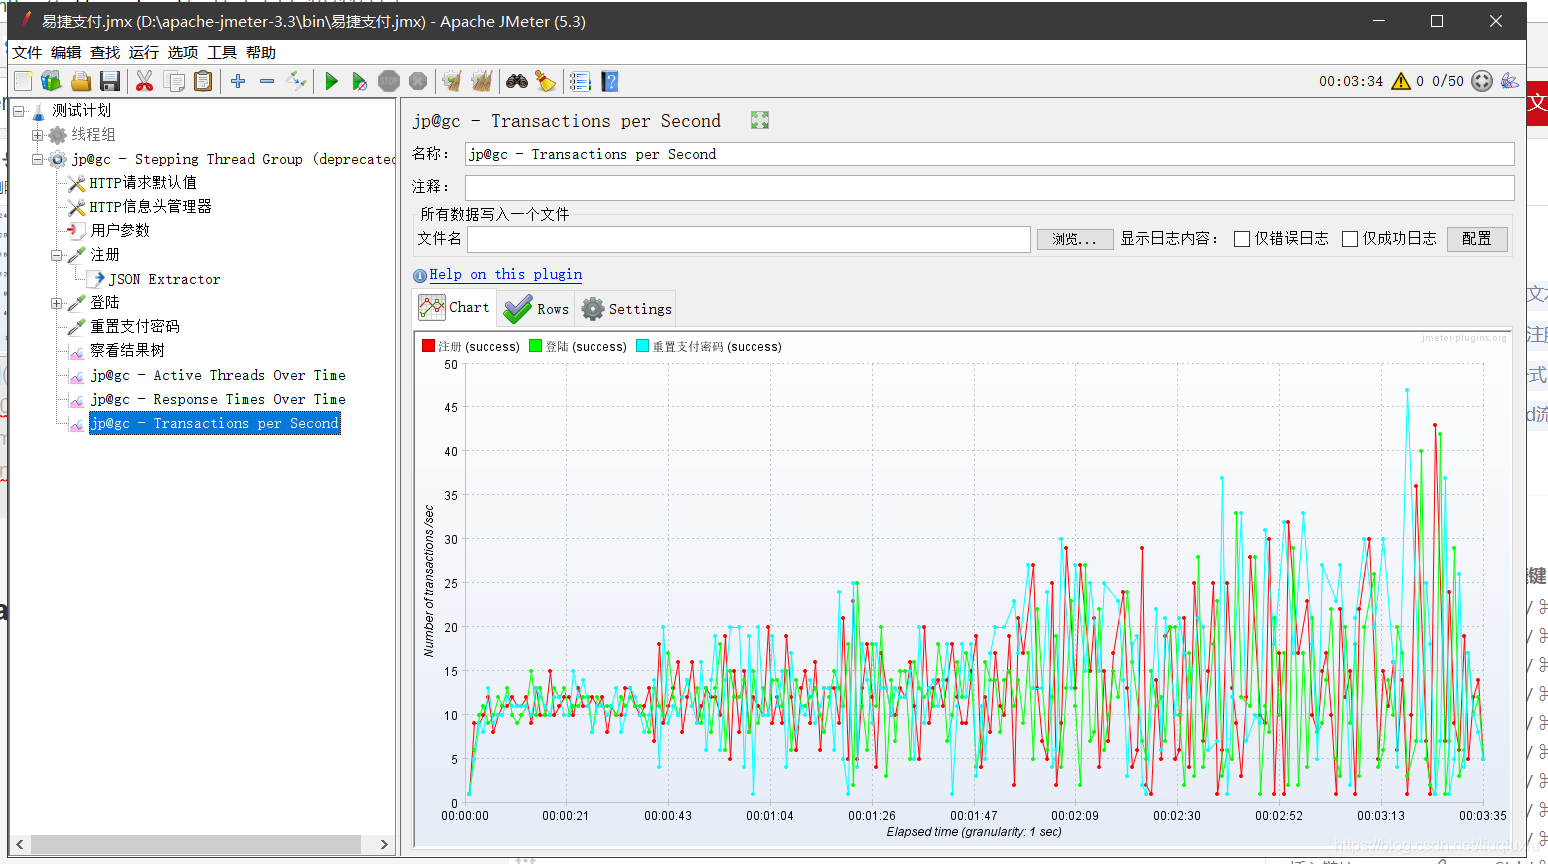The image size is (1548, 864).
Task: Click the Save test plan floppy icon
Action: click(110, 82)
